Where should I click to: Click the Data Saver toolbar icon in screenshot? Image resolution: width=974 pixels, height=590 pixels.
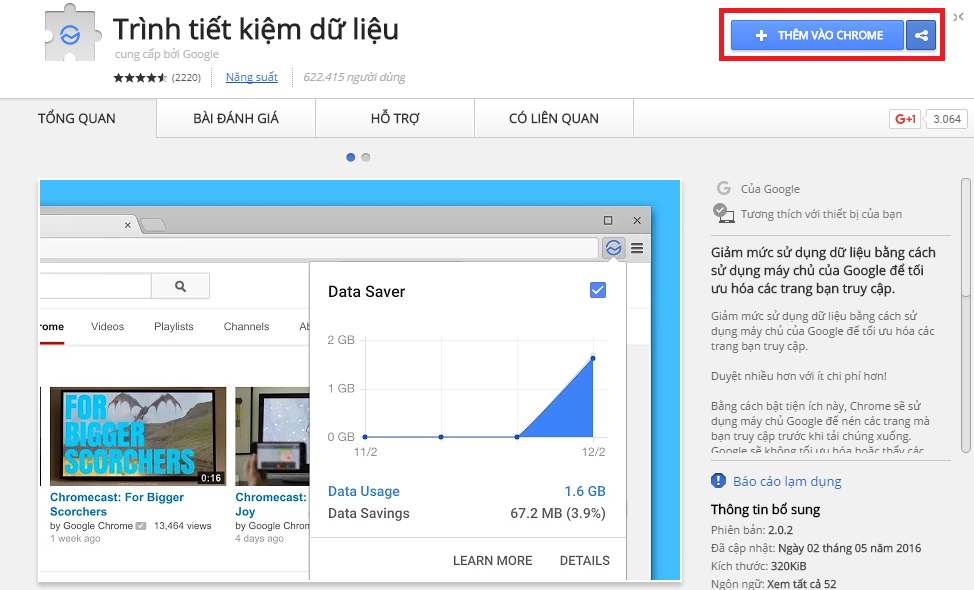(x=613, y=248)
